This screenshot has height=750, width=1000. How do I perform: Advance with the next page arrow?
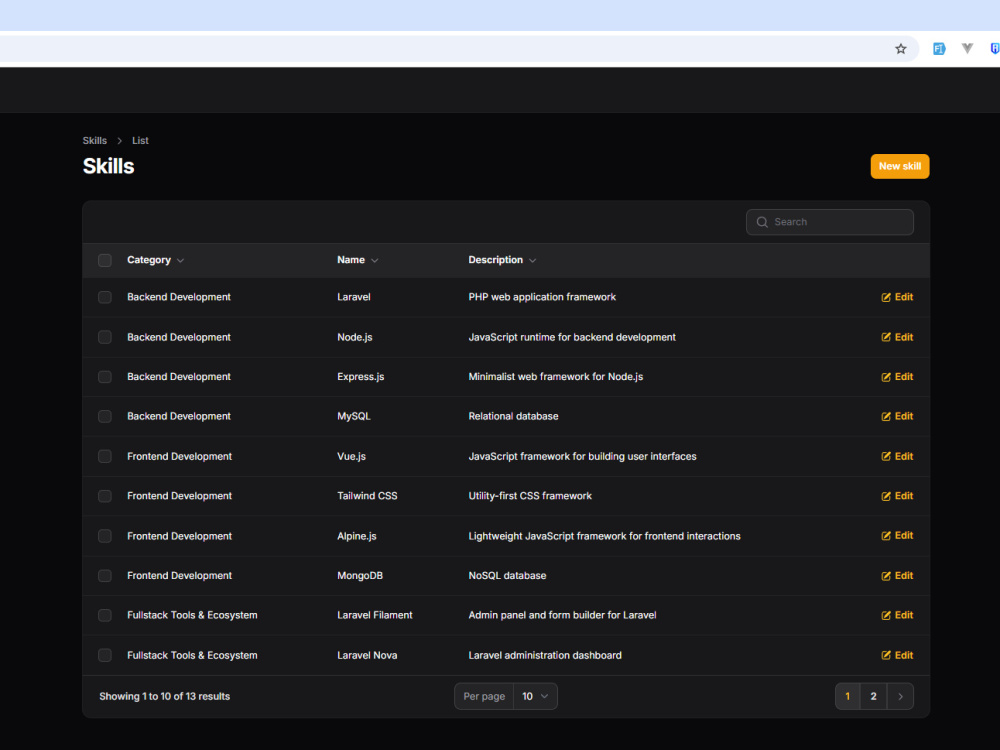click(900, 696)
